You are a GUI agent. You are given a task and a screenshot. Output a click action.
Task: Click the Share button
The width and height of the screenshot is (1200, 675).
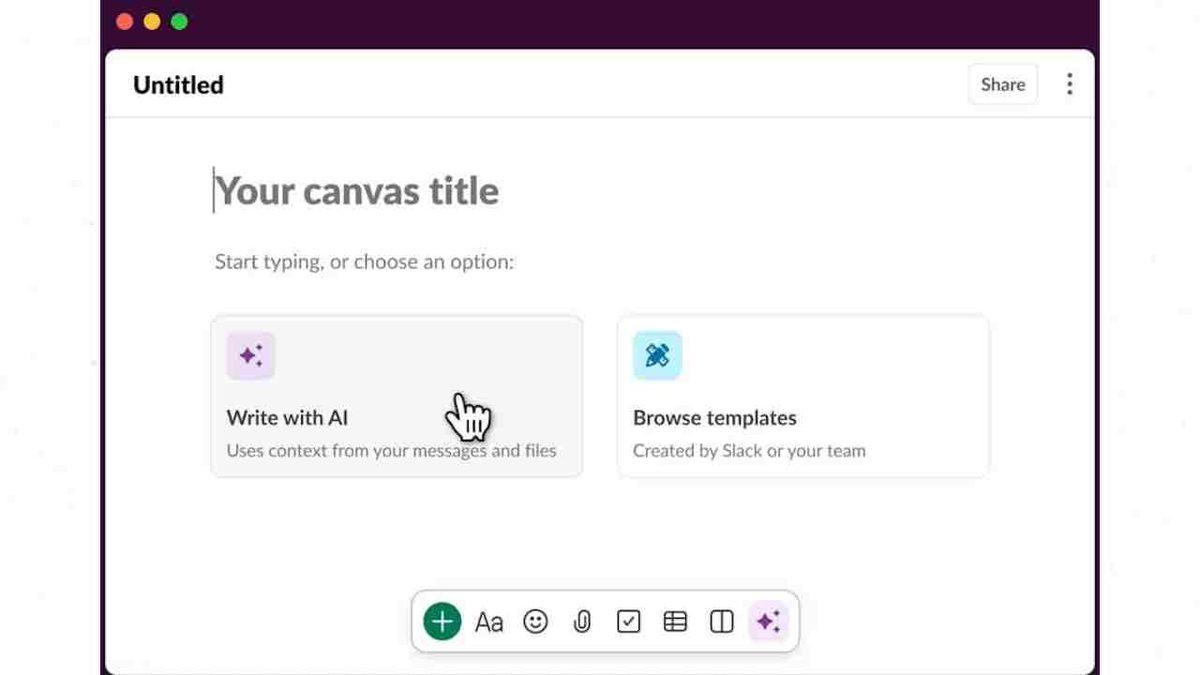1002,84
